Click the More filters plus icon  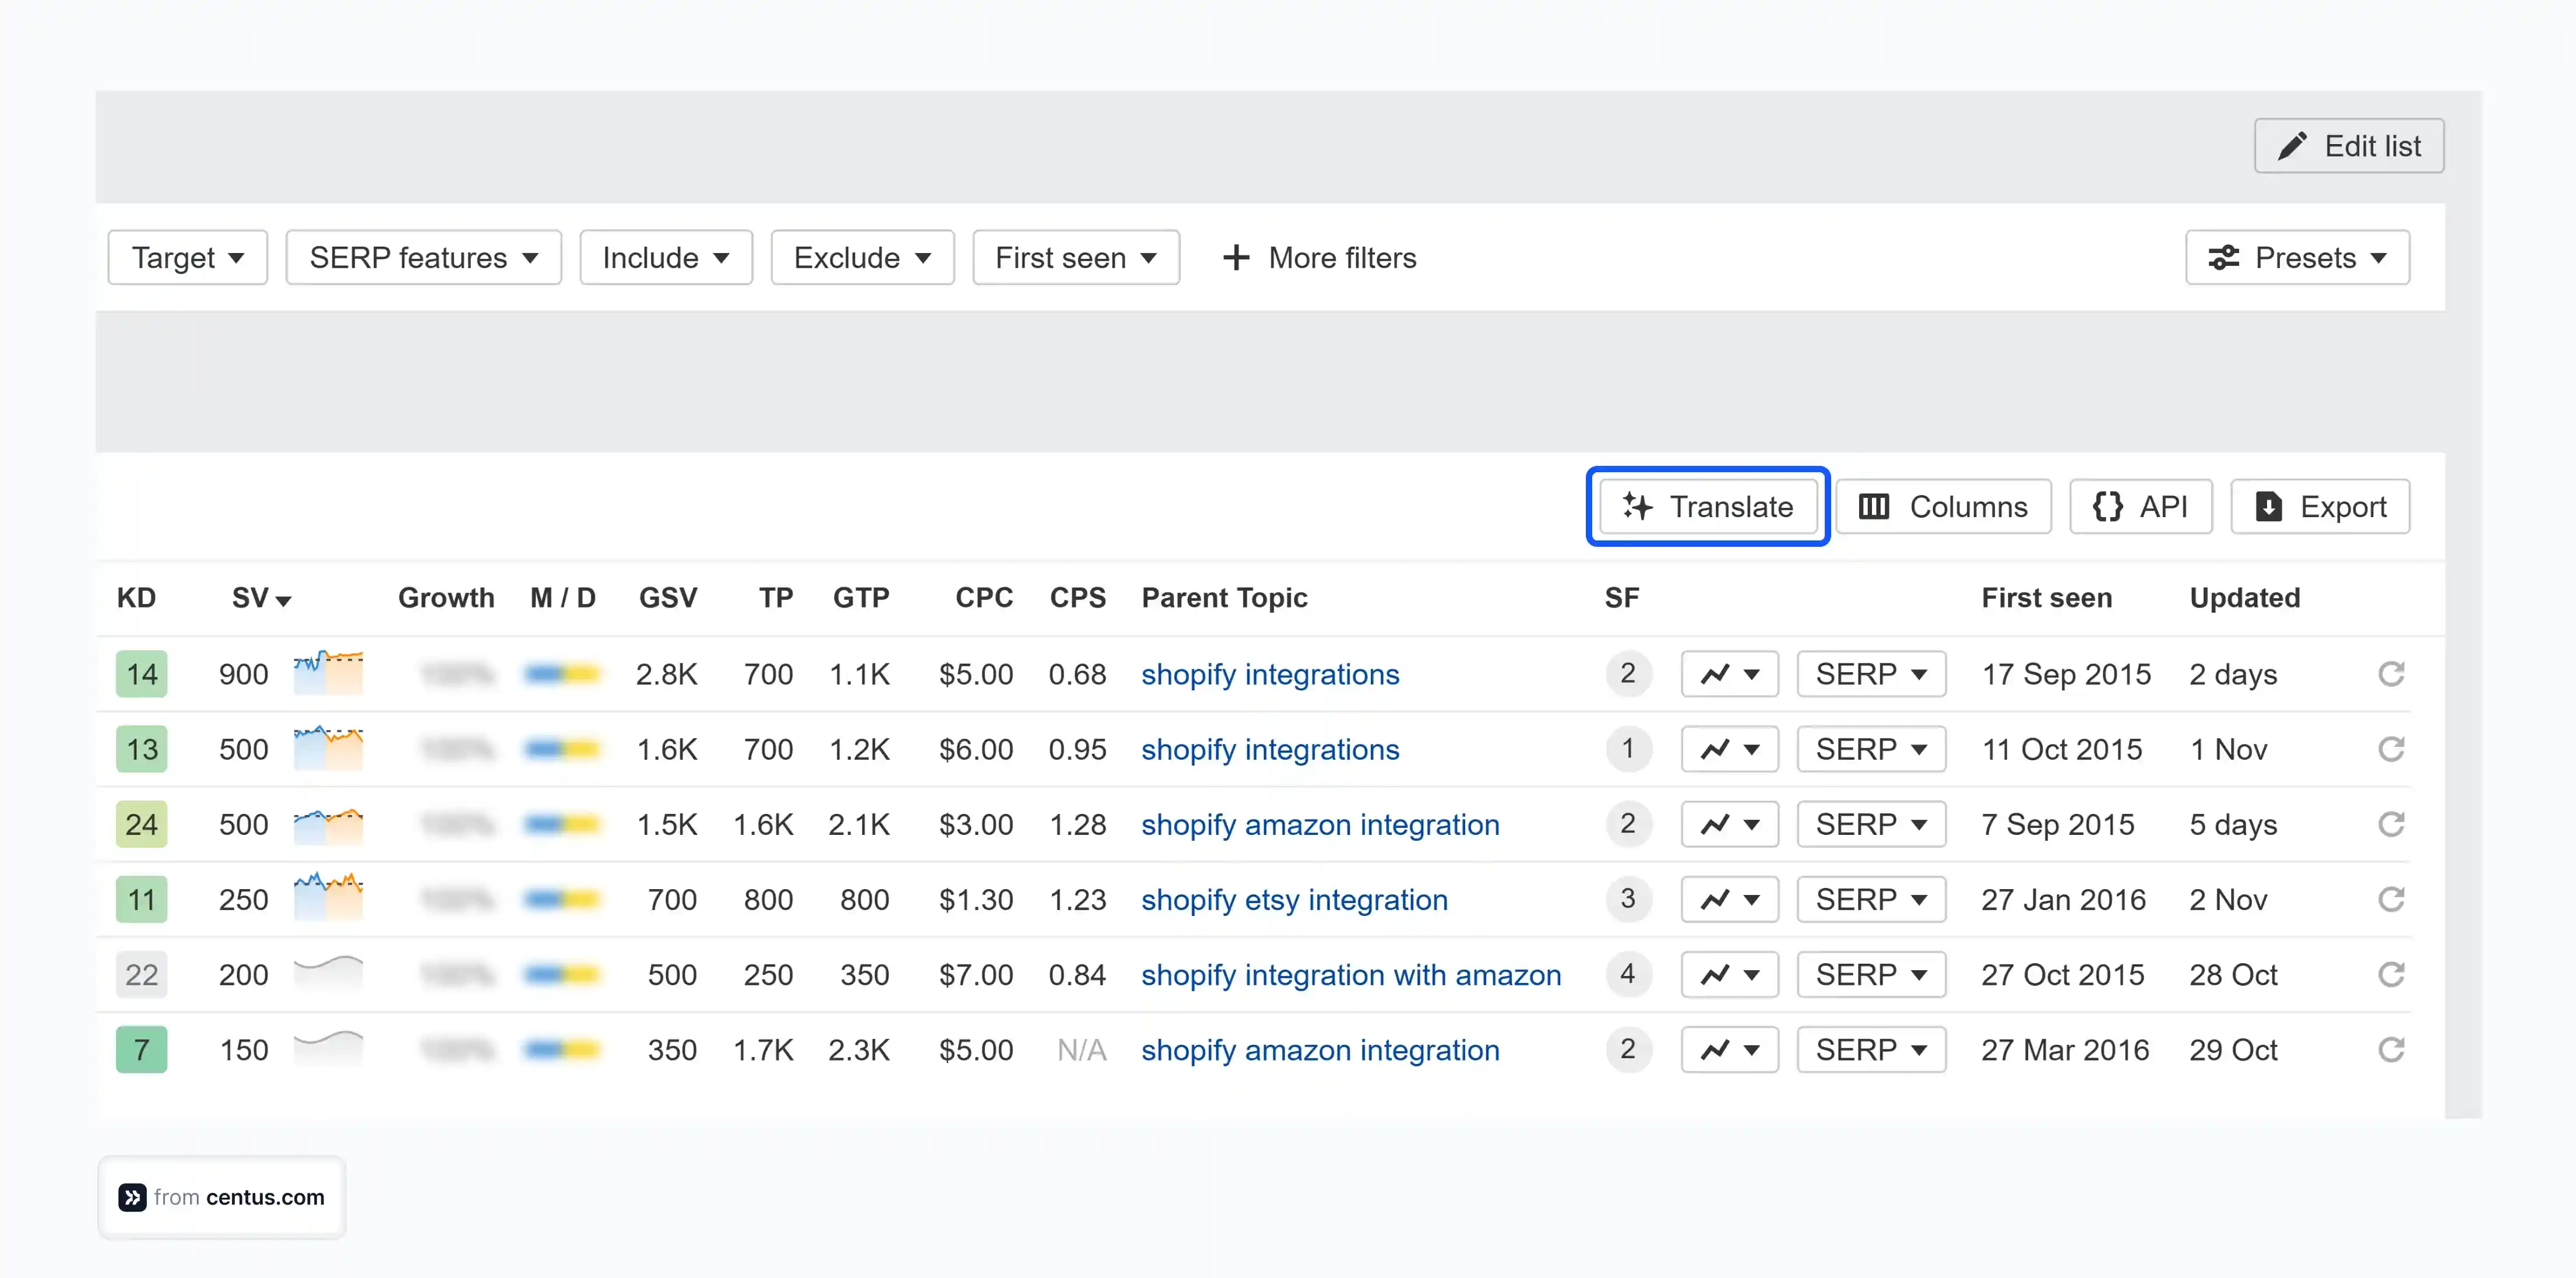click(x=1236, y=258)
